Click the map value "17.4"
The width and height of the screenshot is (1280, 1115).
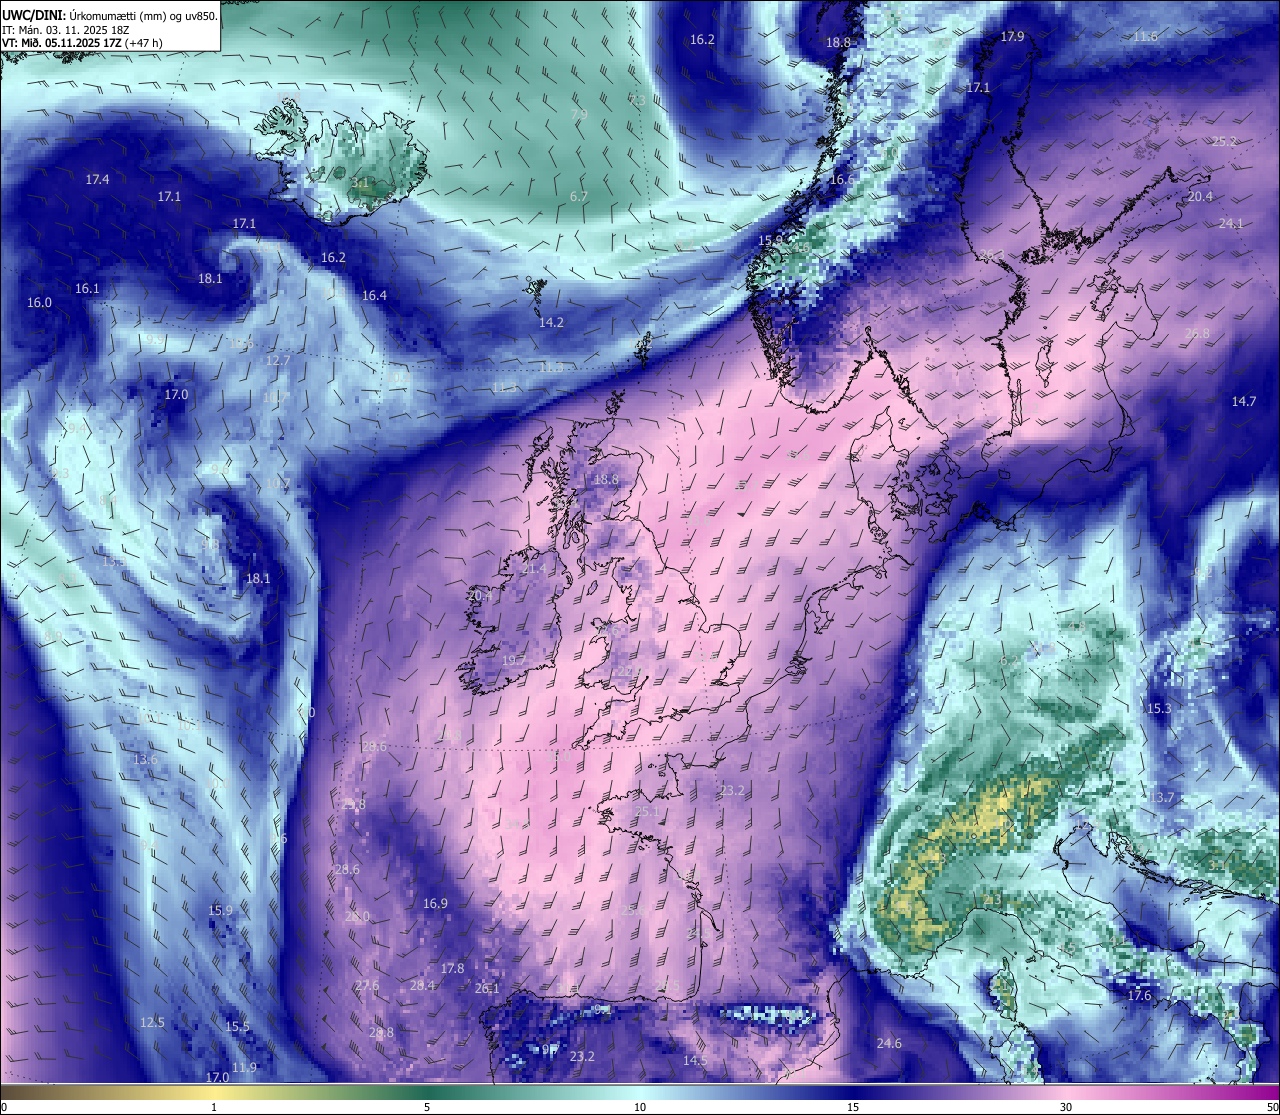point(97,180)
